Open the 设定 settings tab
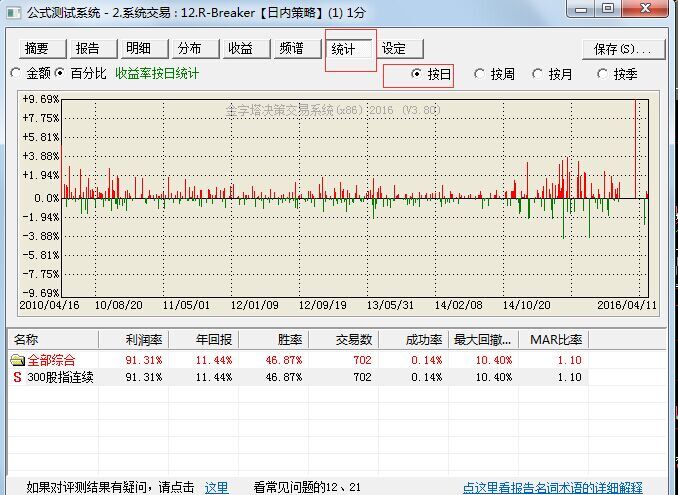This screenshot has height=495, width=678. coord(394,48)
